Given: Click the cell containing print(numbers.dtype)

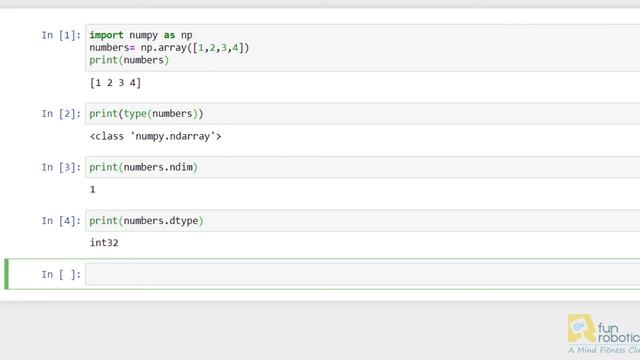Looking at the screenshot, I should tap(362, 221).
